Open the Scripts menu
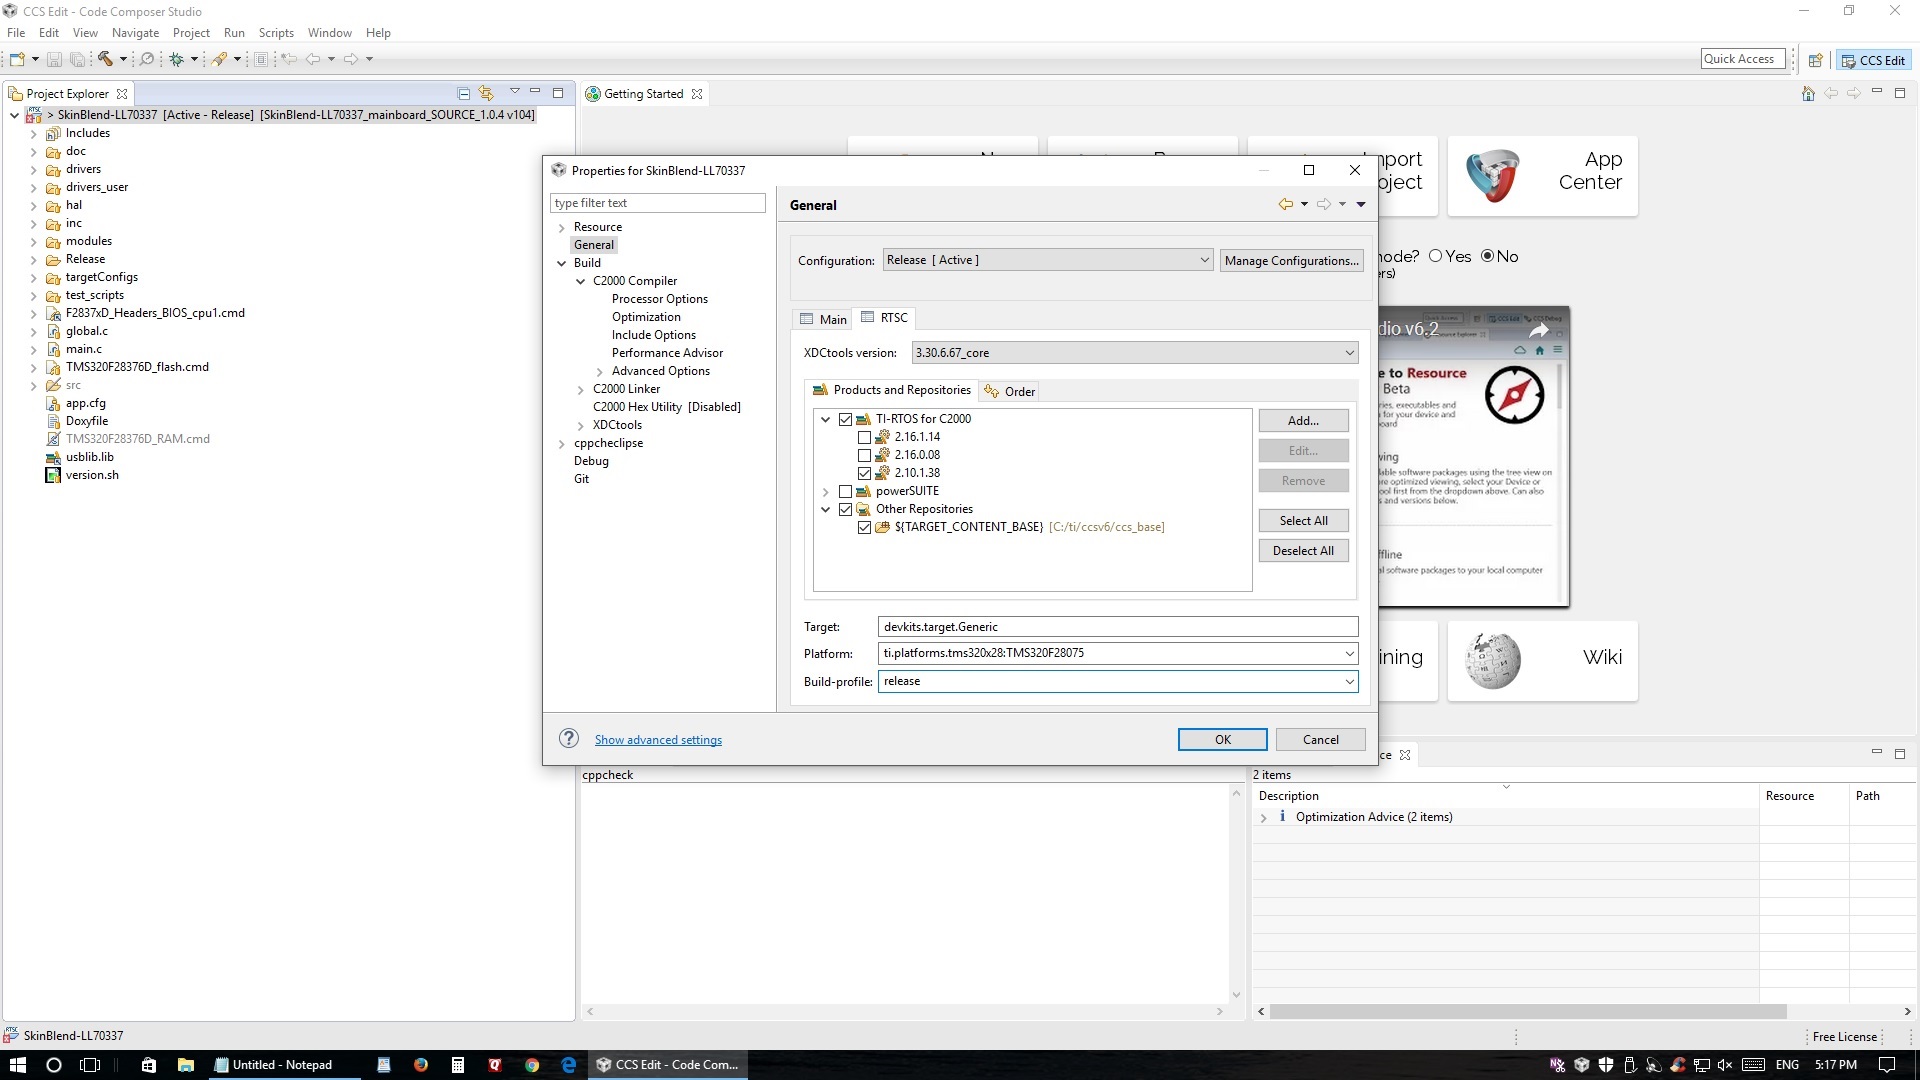Image resolution: width=1920 pixels, height=1080 pixels. pos(276,32)
